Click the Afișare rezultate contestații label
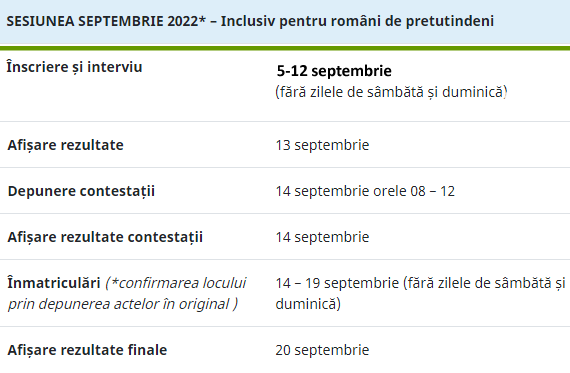Image resolution: width=570 pixels, height=373 pixels. click(x=105, y=237)
